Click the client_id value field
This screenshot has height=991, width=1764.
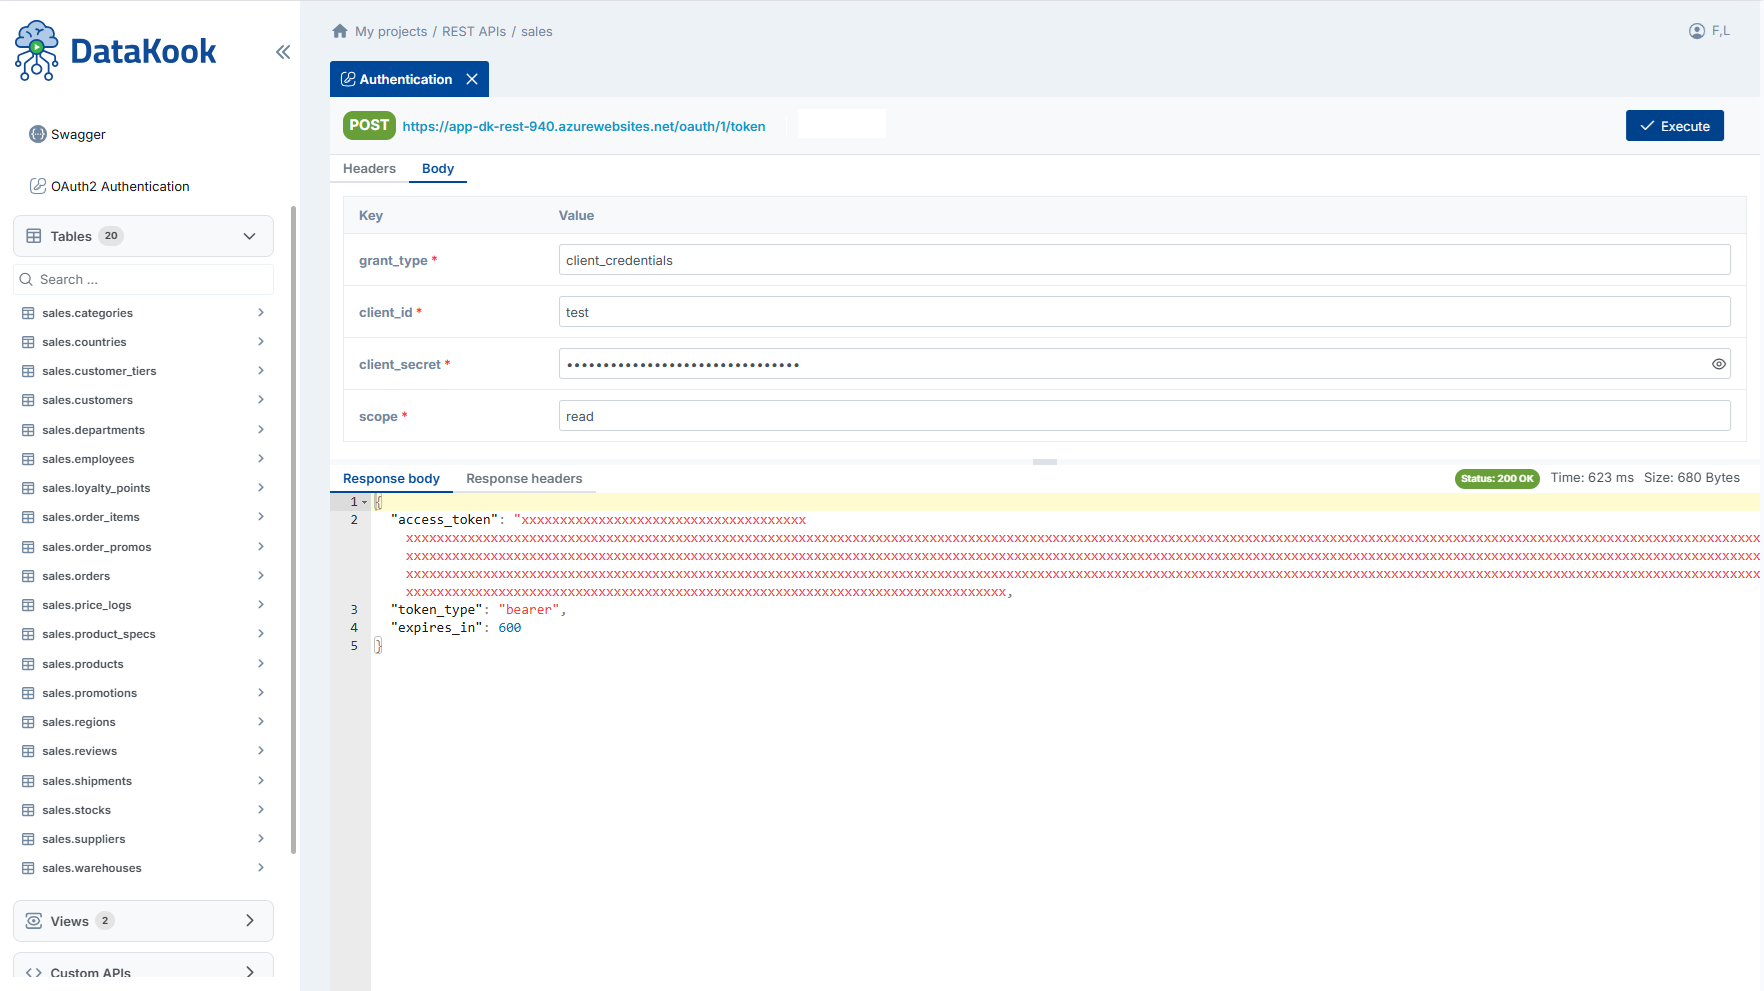click(1144, 312)
